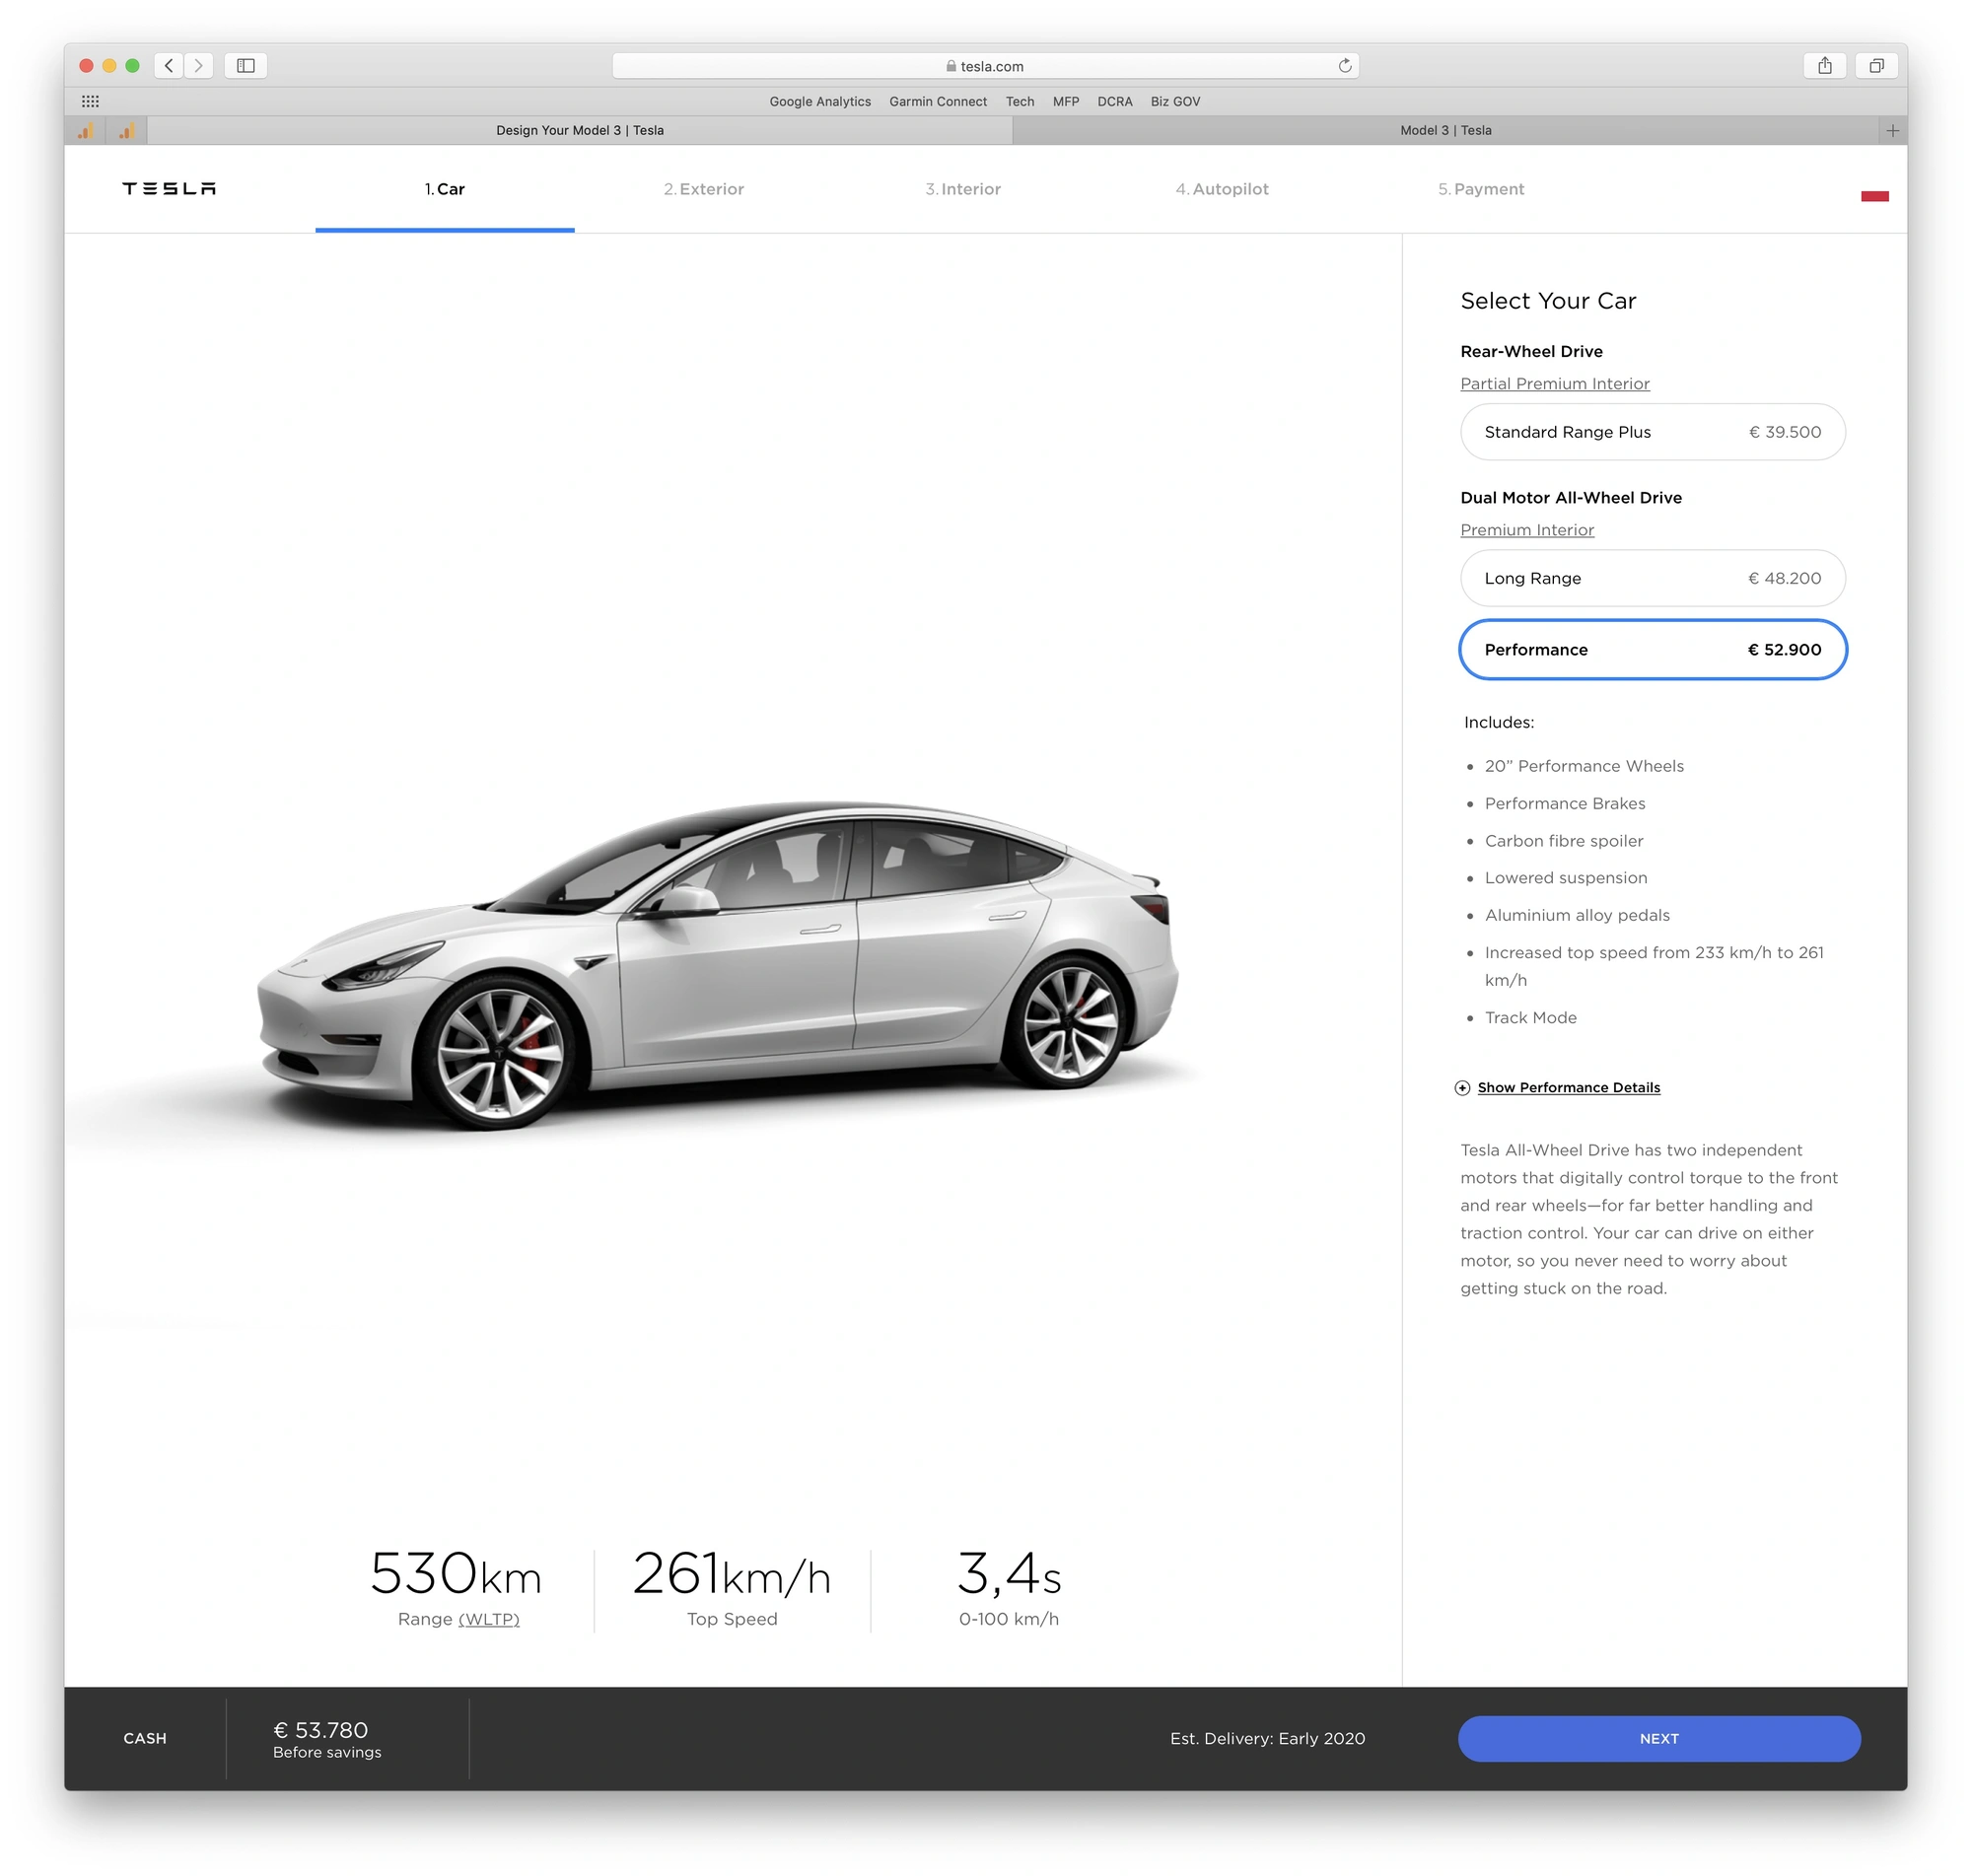The height and width of the screenshot is (1876, 1972).
Task: Show all tabs overview icon
Action: coord(1877,66)
